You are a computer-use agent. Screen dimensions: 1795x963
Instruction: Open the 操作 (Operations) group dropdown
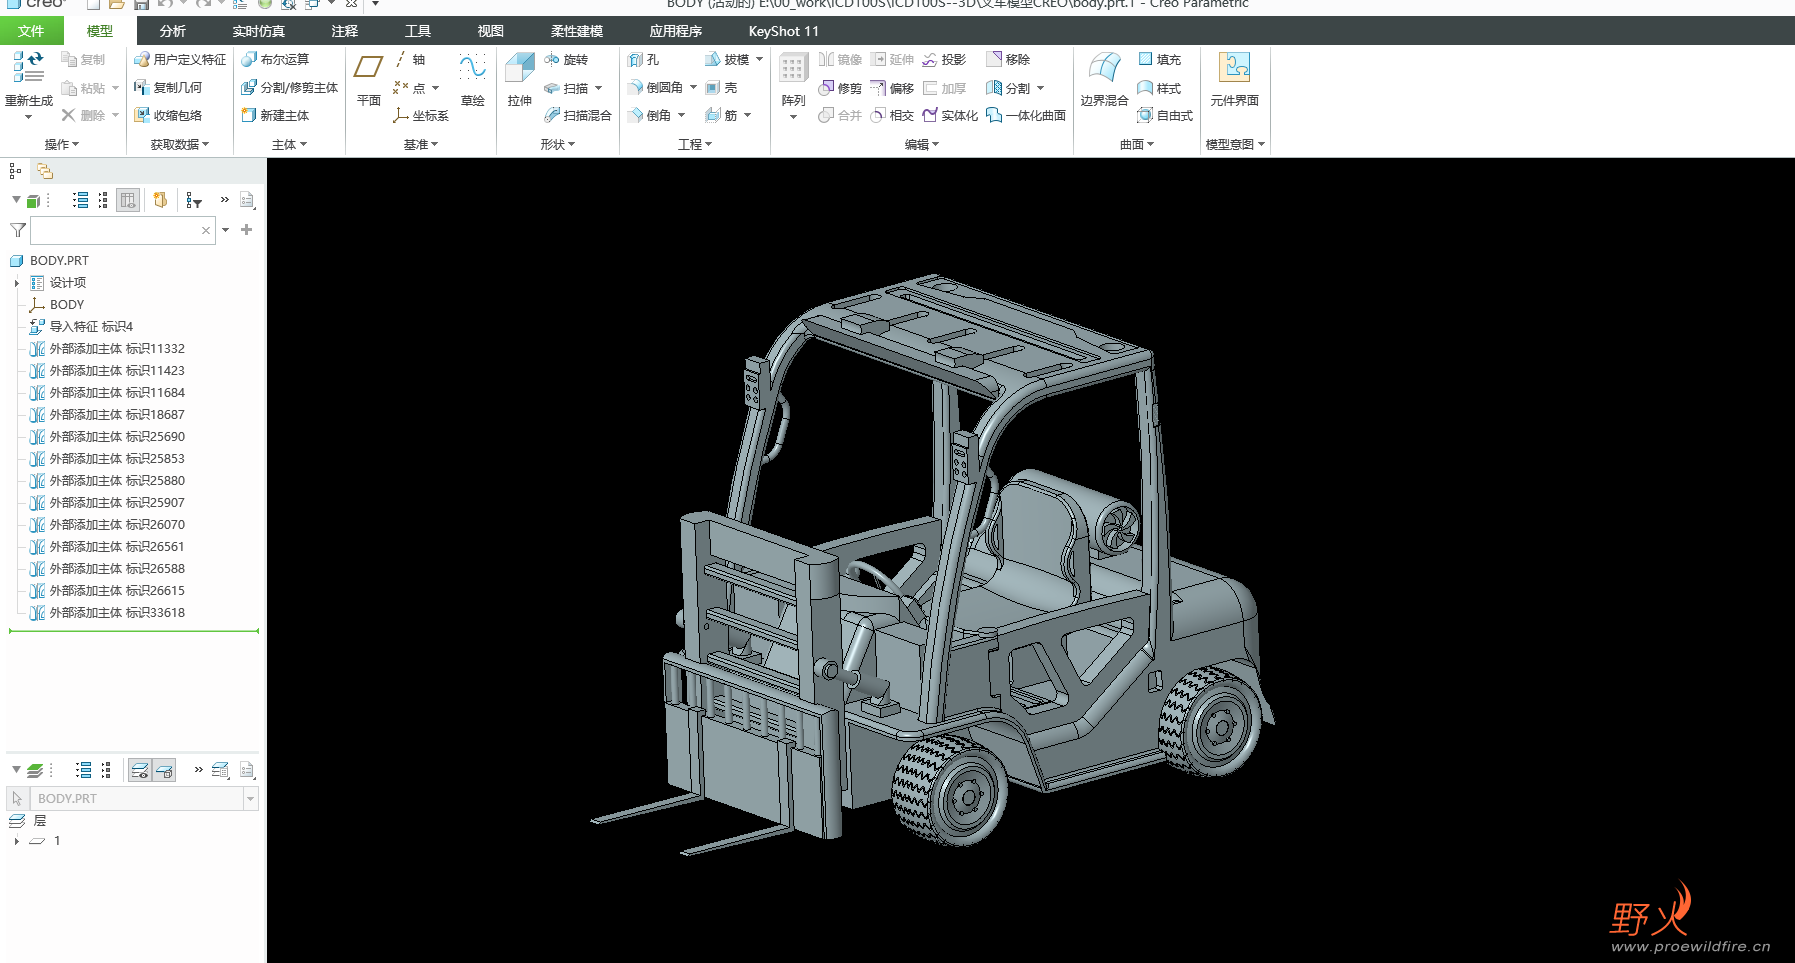coord(62,145)
